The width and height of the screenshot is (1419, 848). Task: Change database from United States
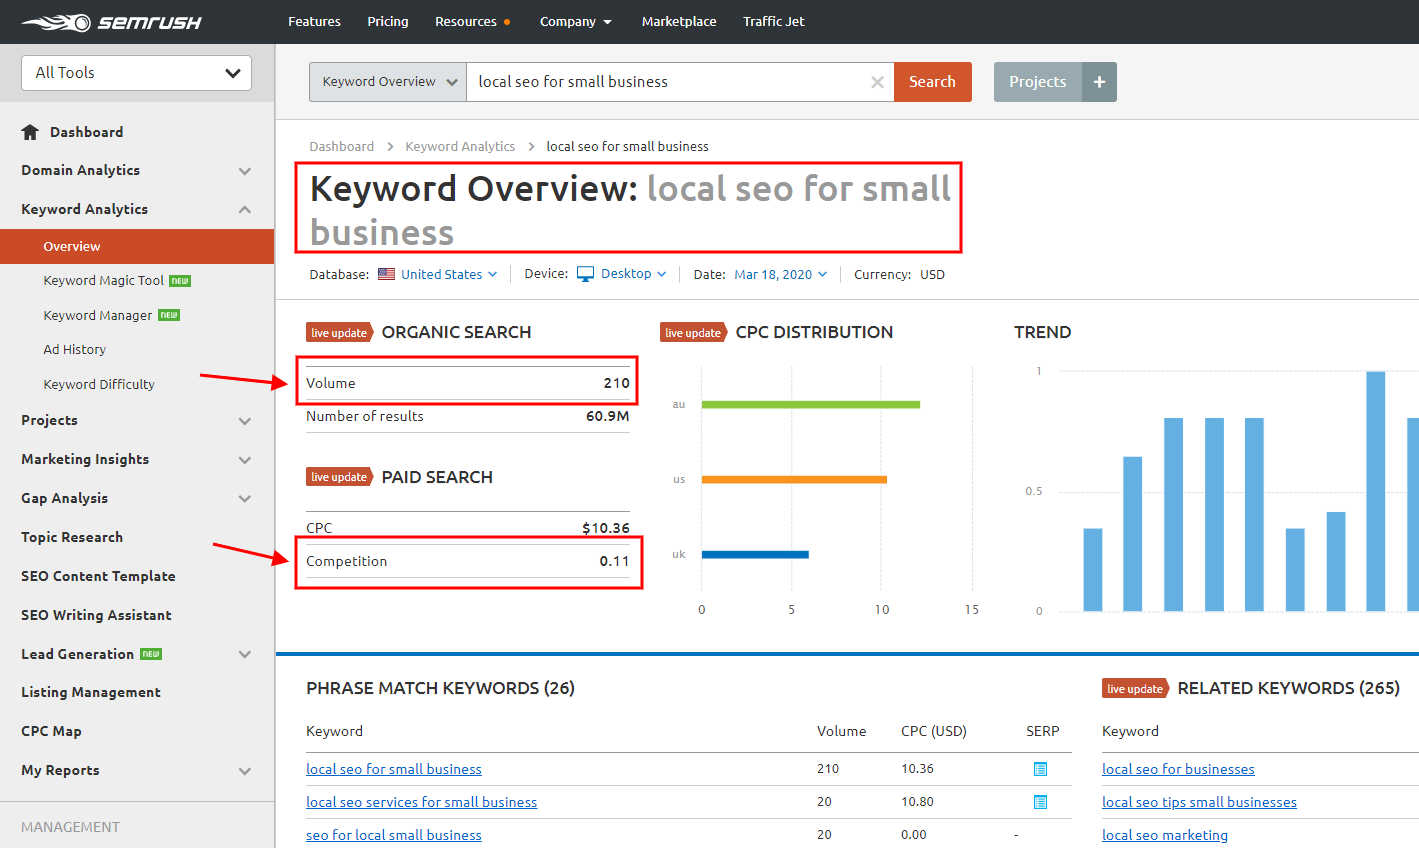coord(449,274)
